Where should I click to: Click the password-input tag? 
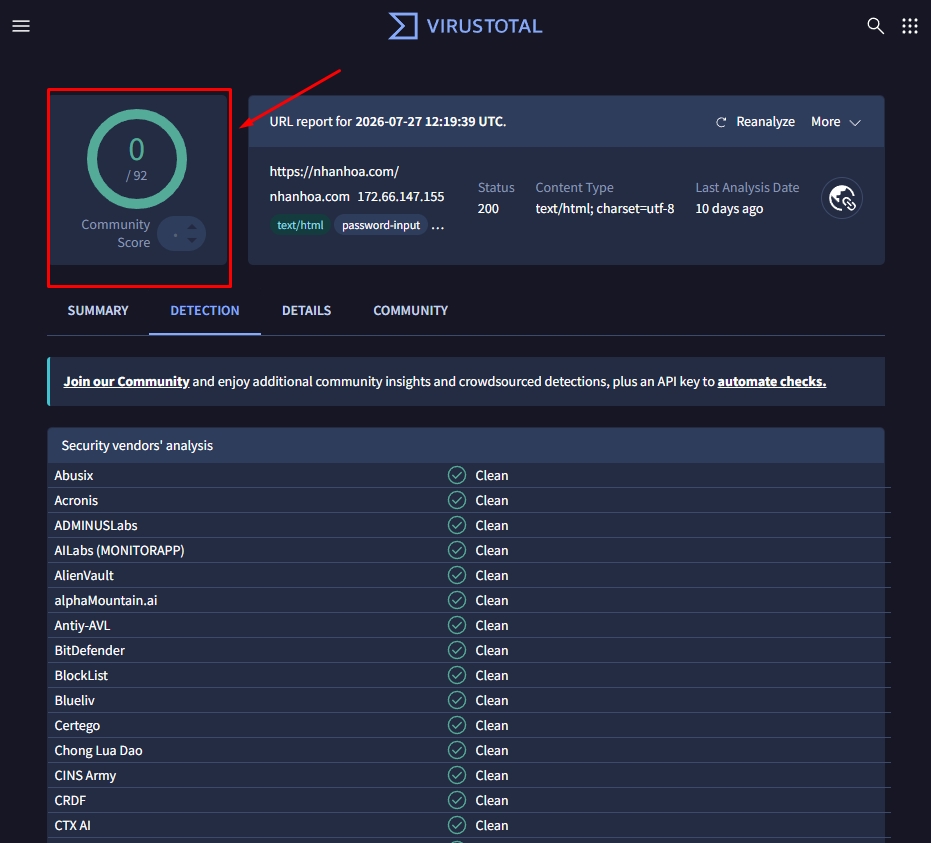(381, 225)
